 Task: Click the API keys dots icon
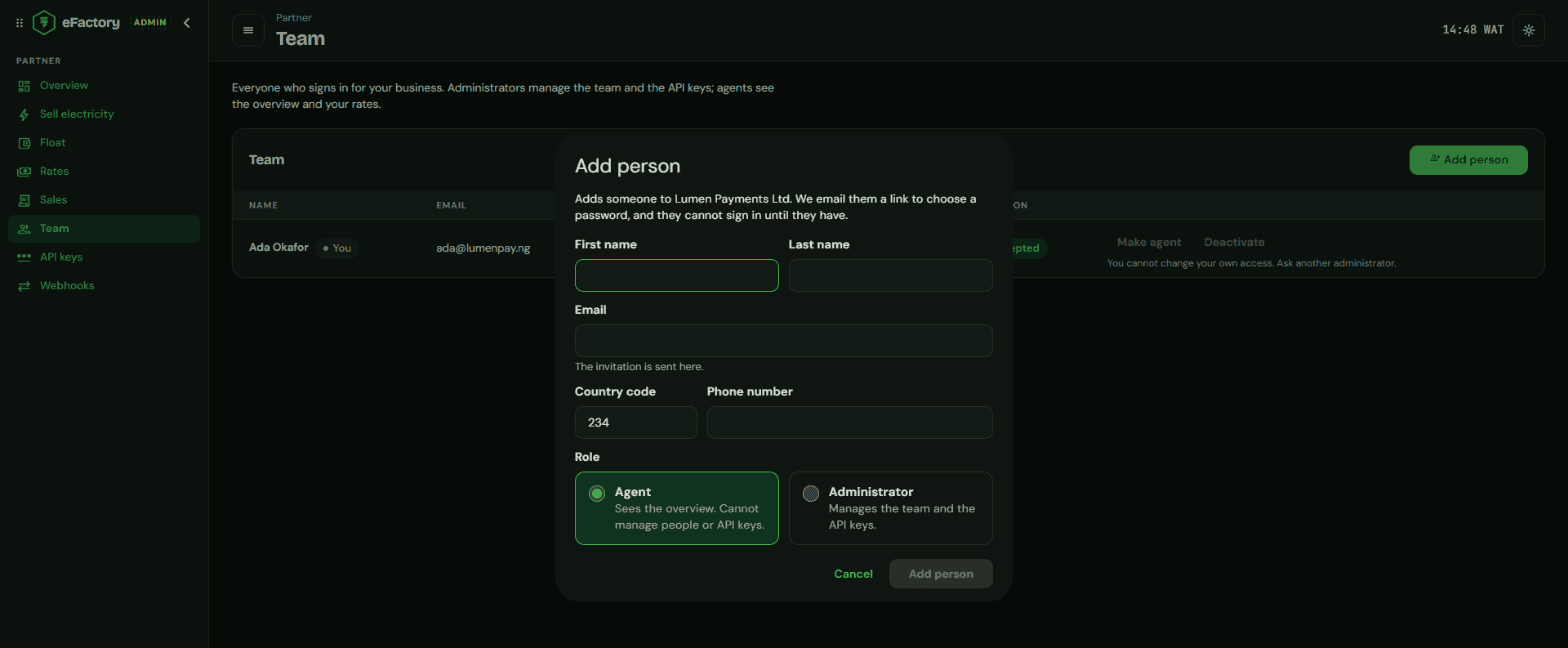tap(24, 257)
